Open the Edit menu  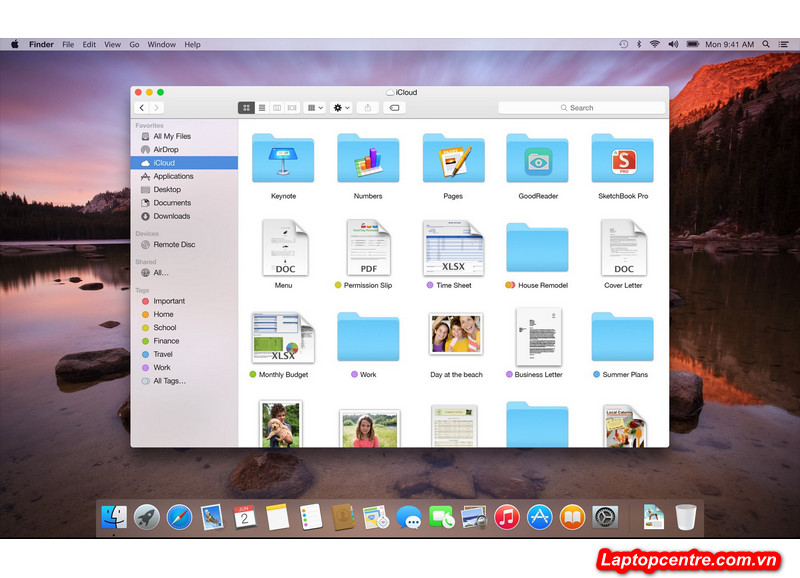click(89, 44)
